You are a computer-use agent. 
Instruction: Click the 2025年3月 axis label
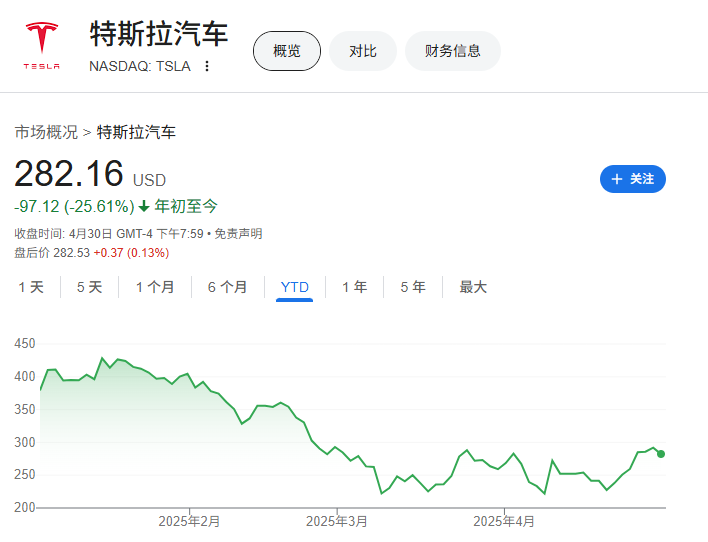coord(336,521)
